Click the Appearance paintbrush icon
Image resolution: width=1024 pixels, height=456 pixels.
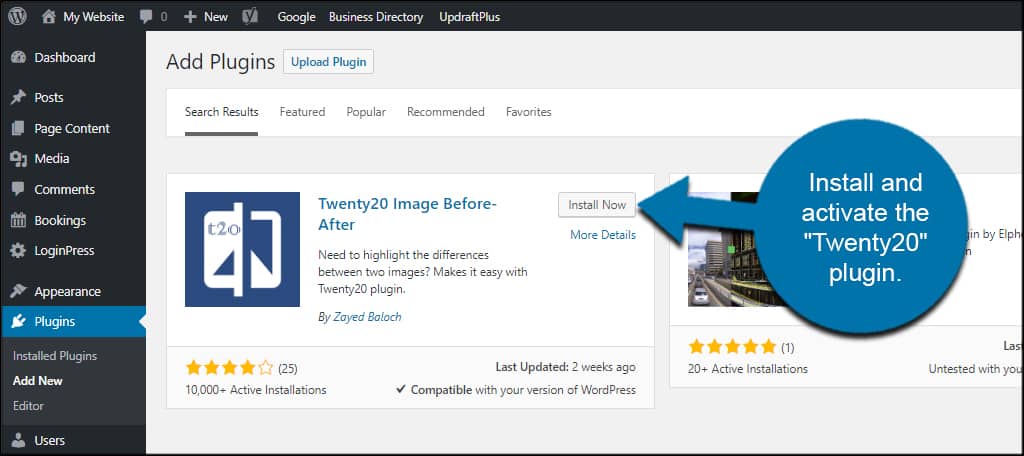coord(17,292)
